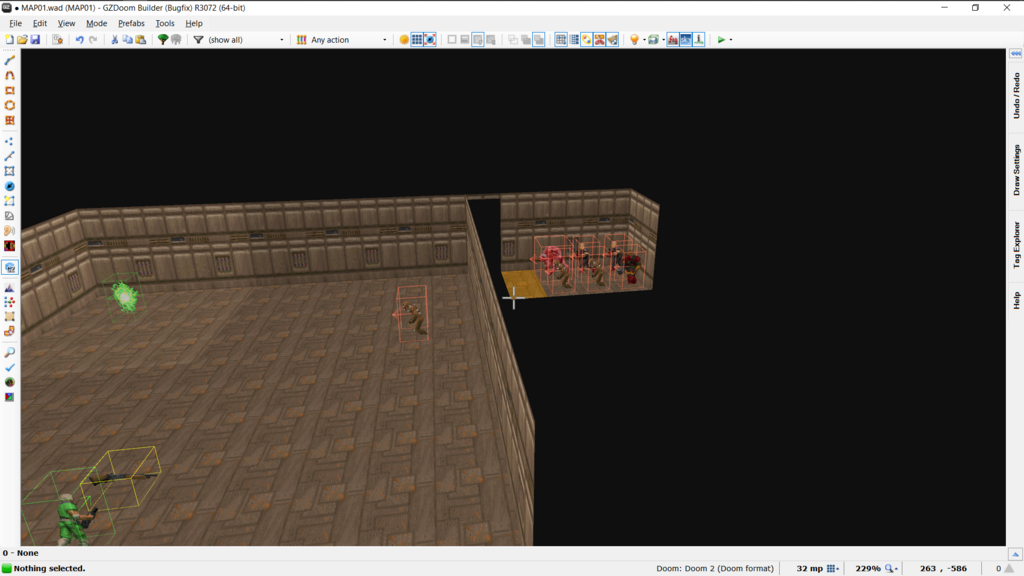
Task: Select Draw Rectangle mode in sidebar
Action: (9, 90)
